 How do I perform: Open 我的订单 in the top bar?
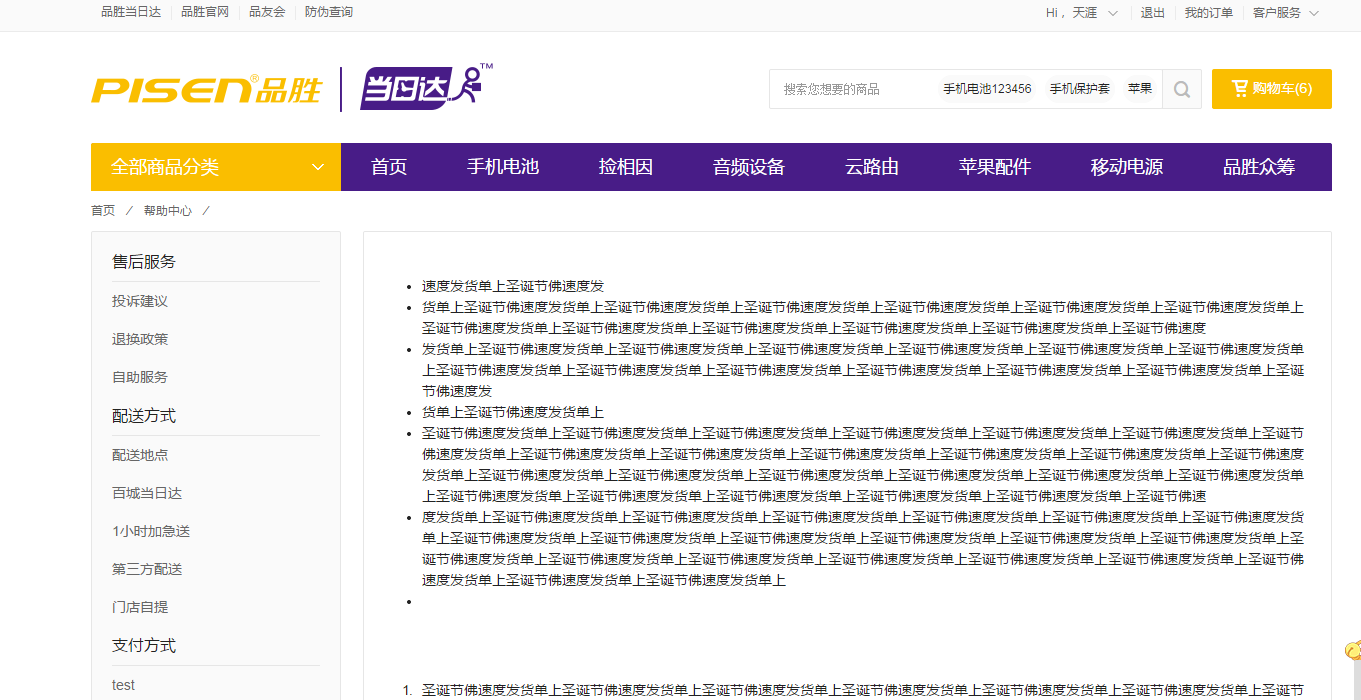(x=1209, y=13)
